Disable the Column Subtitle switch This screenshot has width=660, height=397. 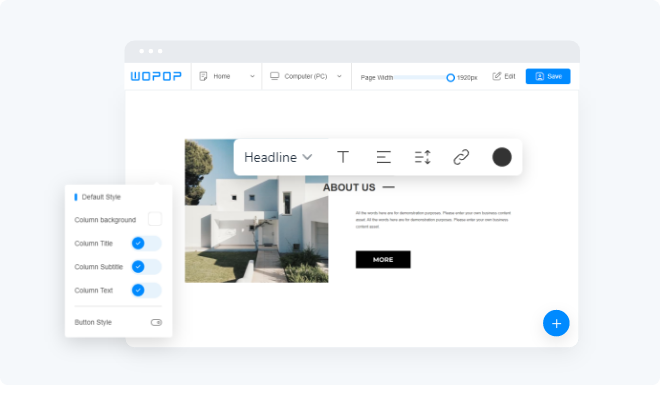146,266
